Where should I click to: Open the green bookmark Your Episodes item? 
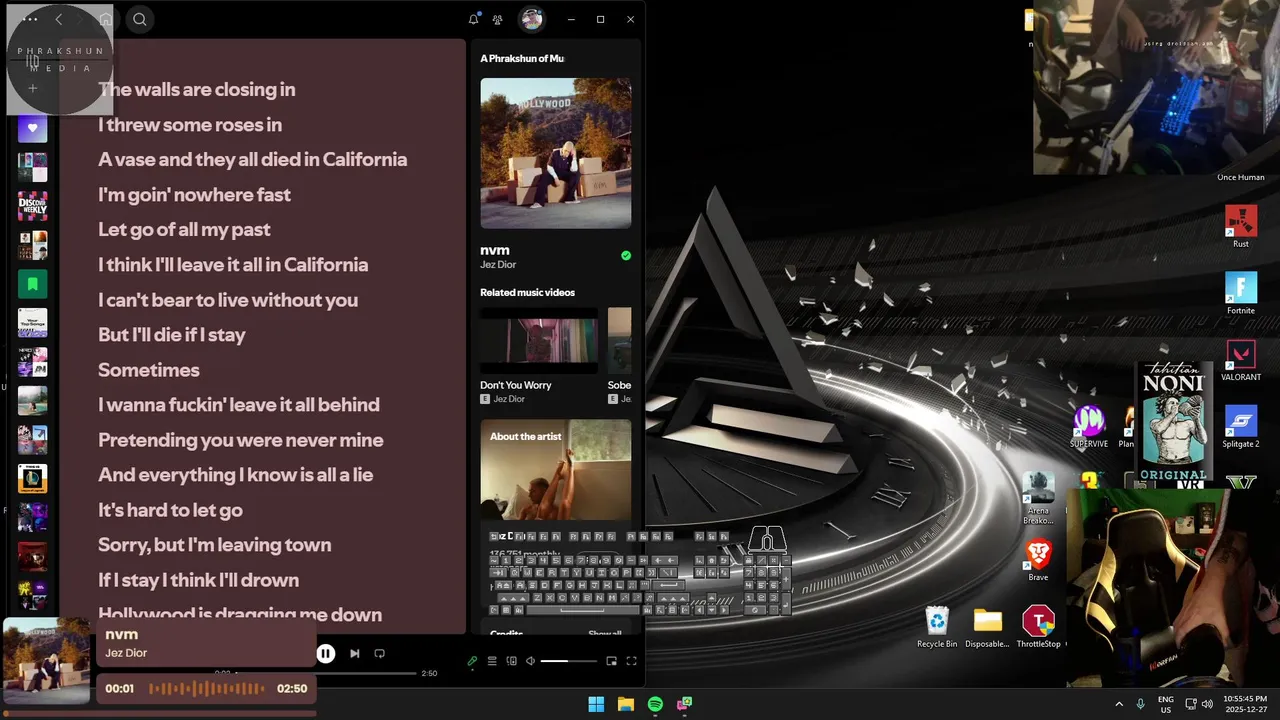[32, 284]
